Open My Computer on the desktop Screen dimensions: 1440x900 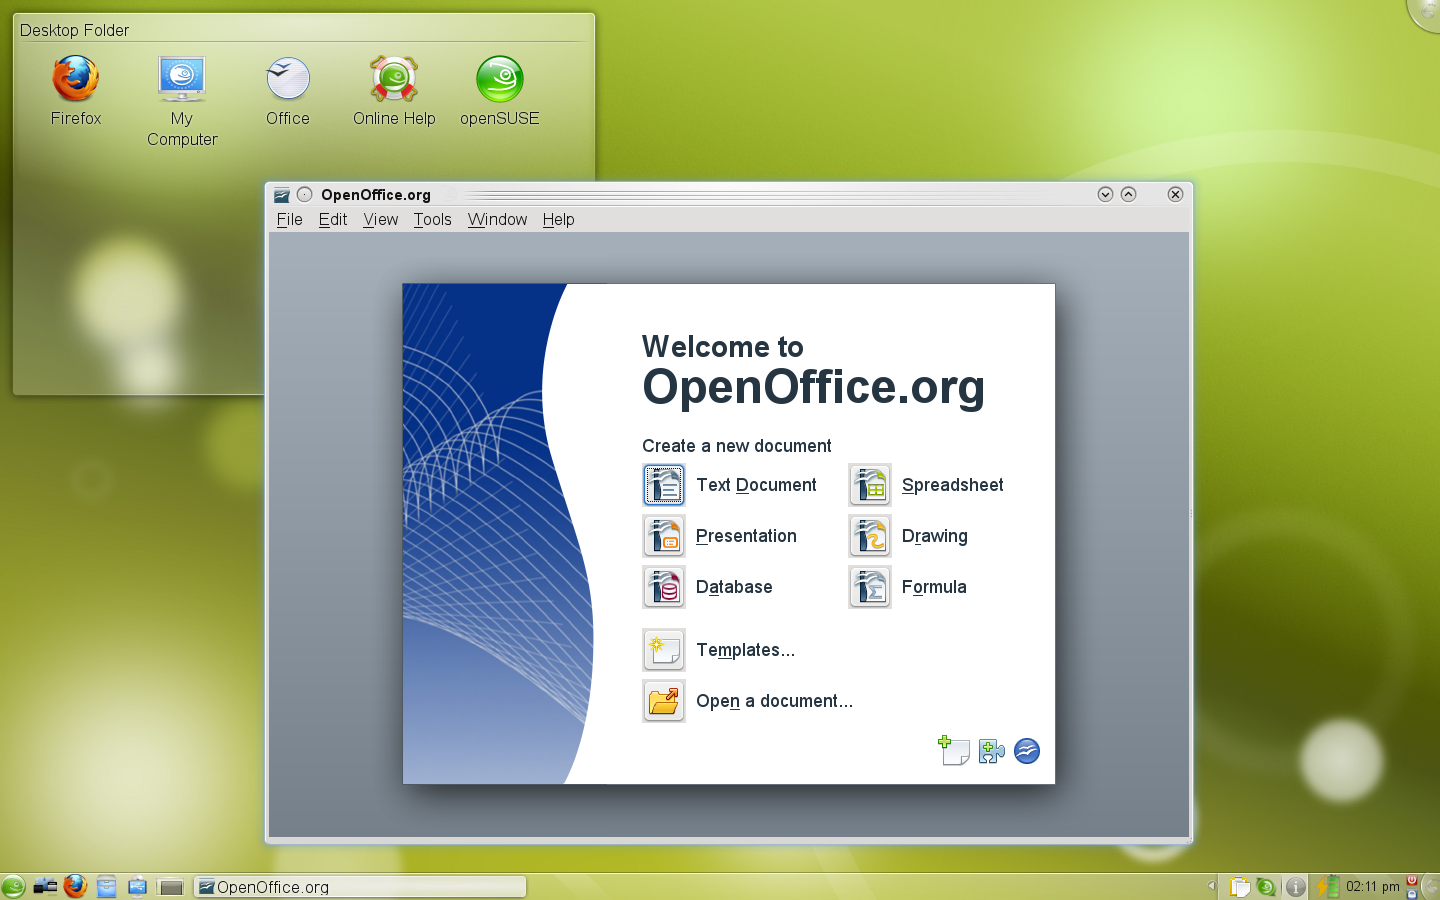tap(181, 77)
